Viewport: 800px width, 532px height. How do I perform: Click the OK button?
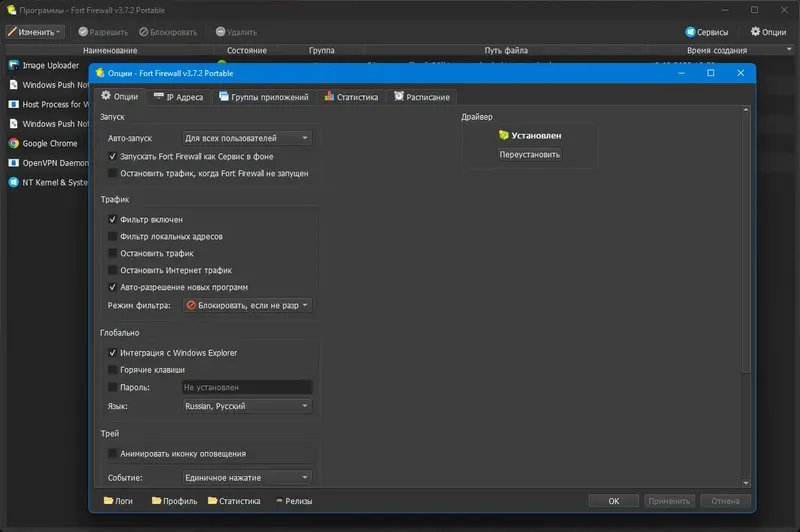click(613, 501)
